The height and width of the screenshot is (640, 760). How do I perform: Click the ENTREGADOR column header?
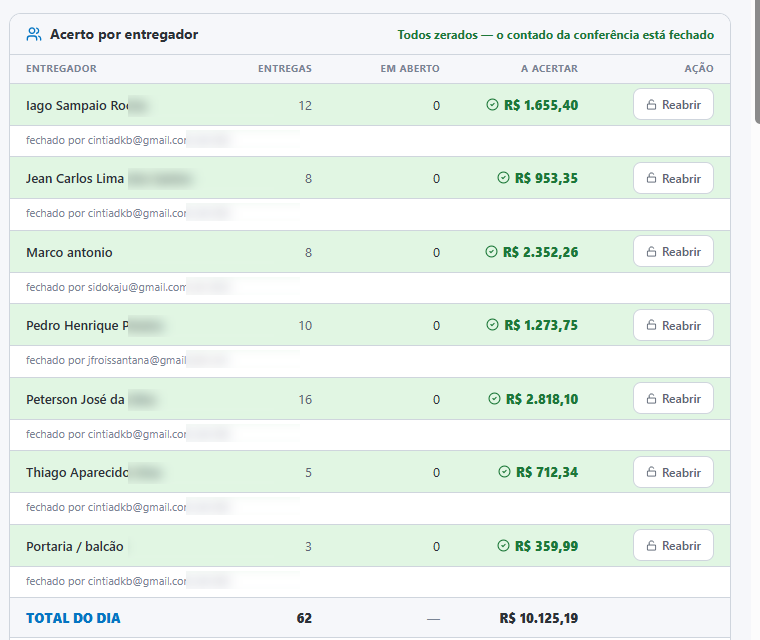(x=62, y=68)
